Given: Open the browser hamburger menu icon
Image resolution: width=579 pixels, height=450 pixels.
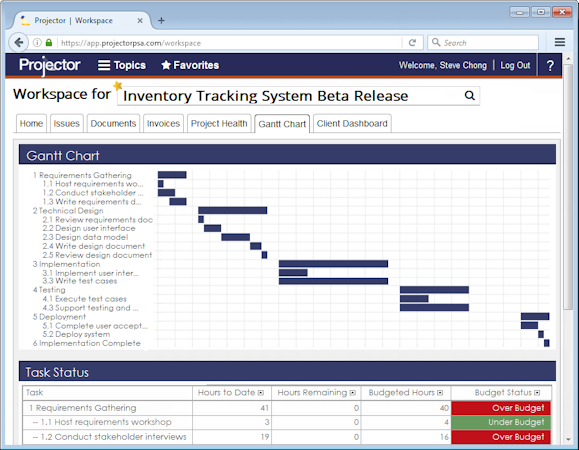Looking at the screenshot, I should (x=560, y=42).
